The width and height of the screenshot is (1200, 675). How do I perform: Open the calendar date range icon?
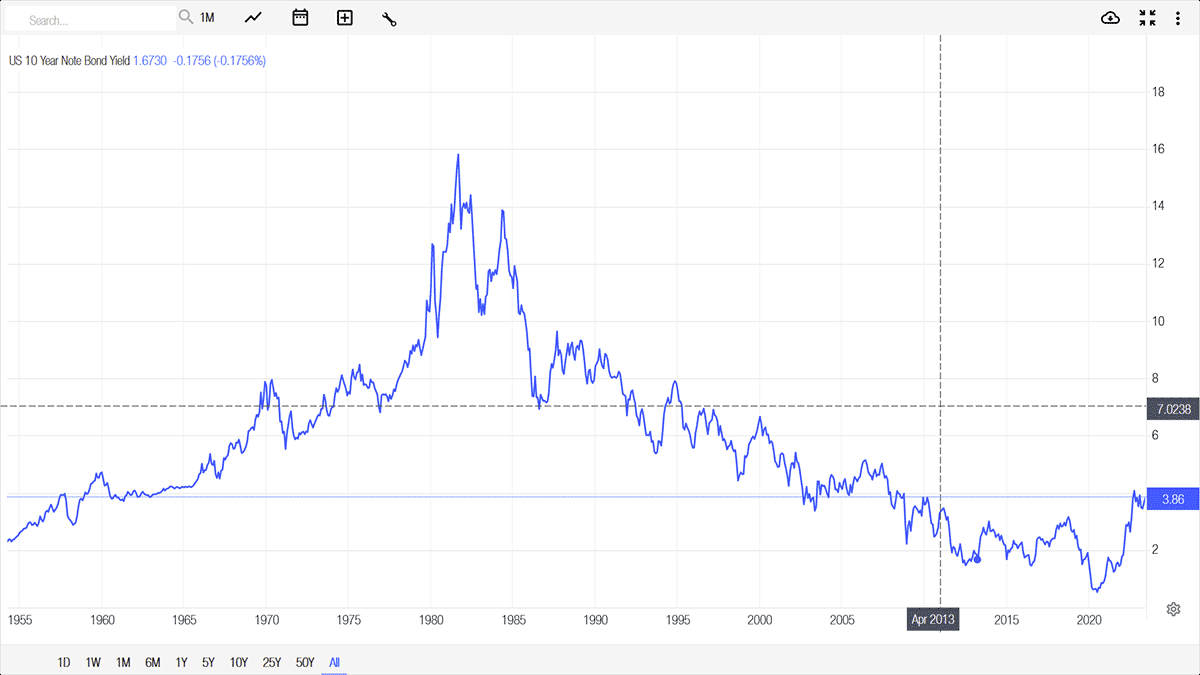click(x=300, y=18)
